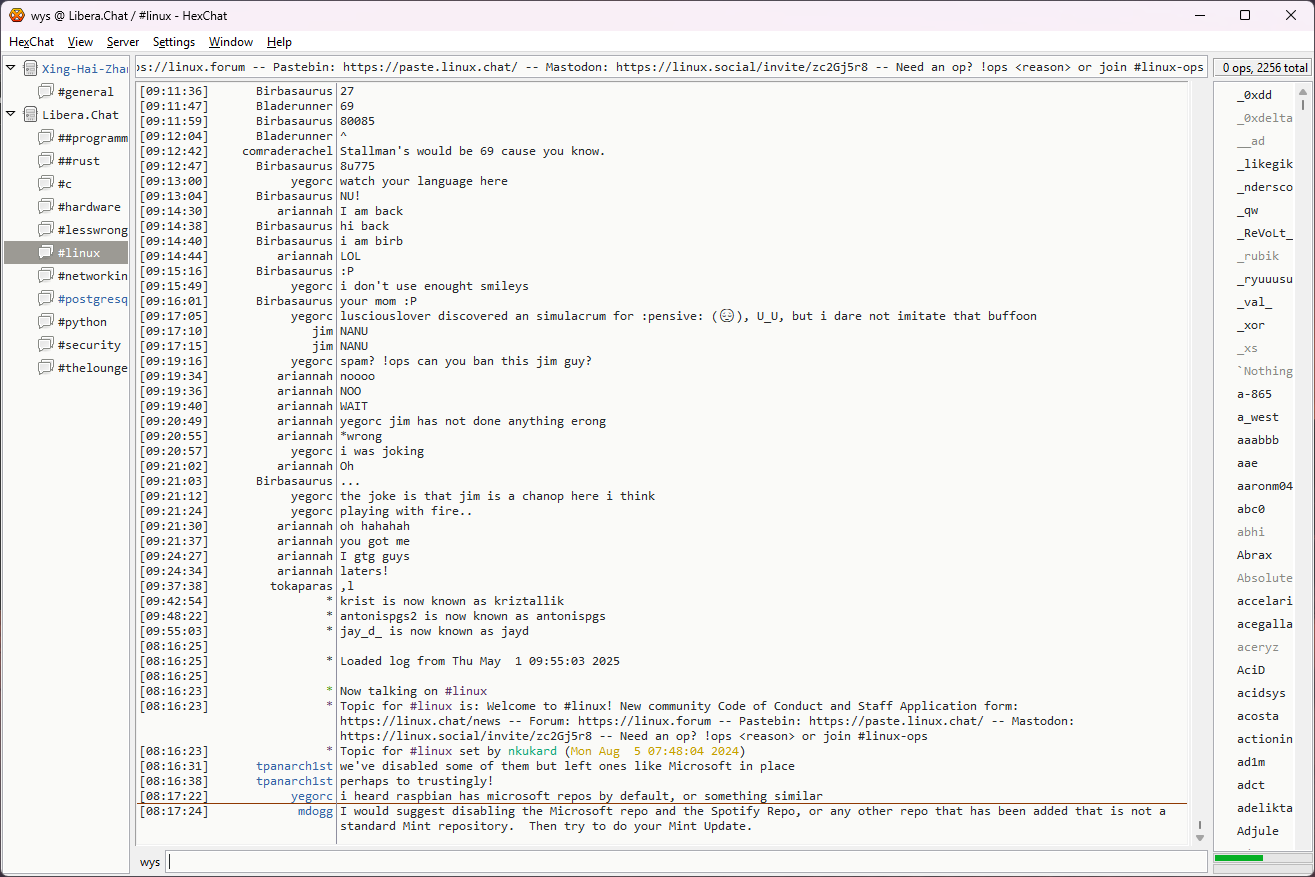Image resolution: width=1315 pixels, height=877 pixels.
Task: Click the Libera.Chat server icon
Action: (x=30, y=115)
